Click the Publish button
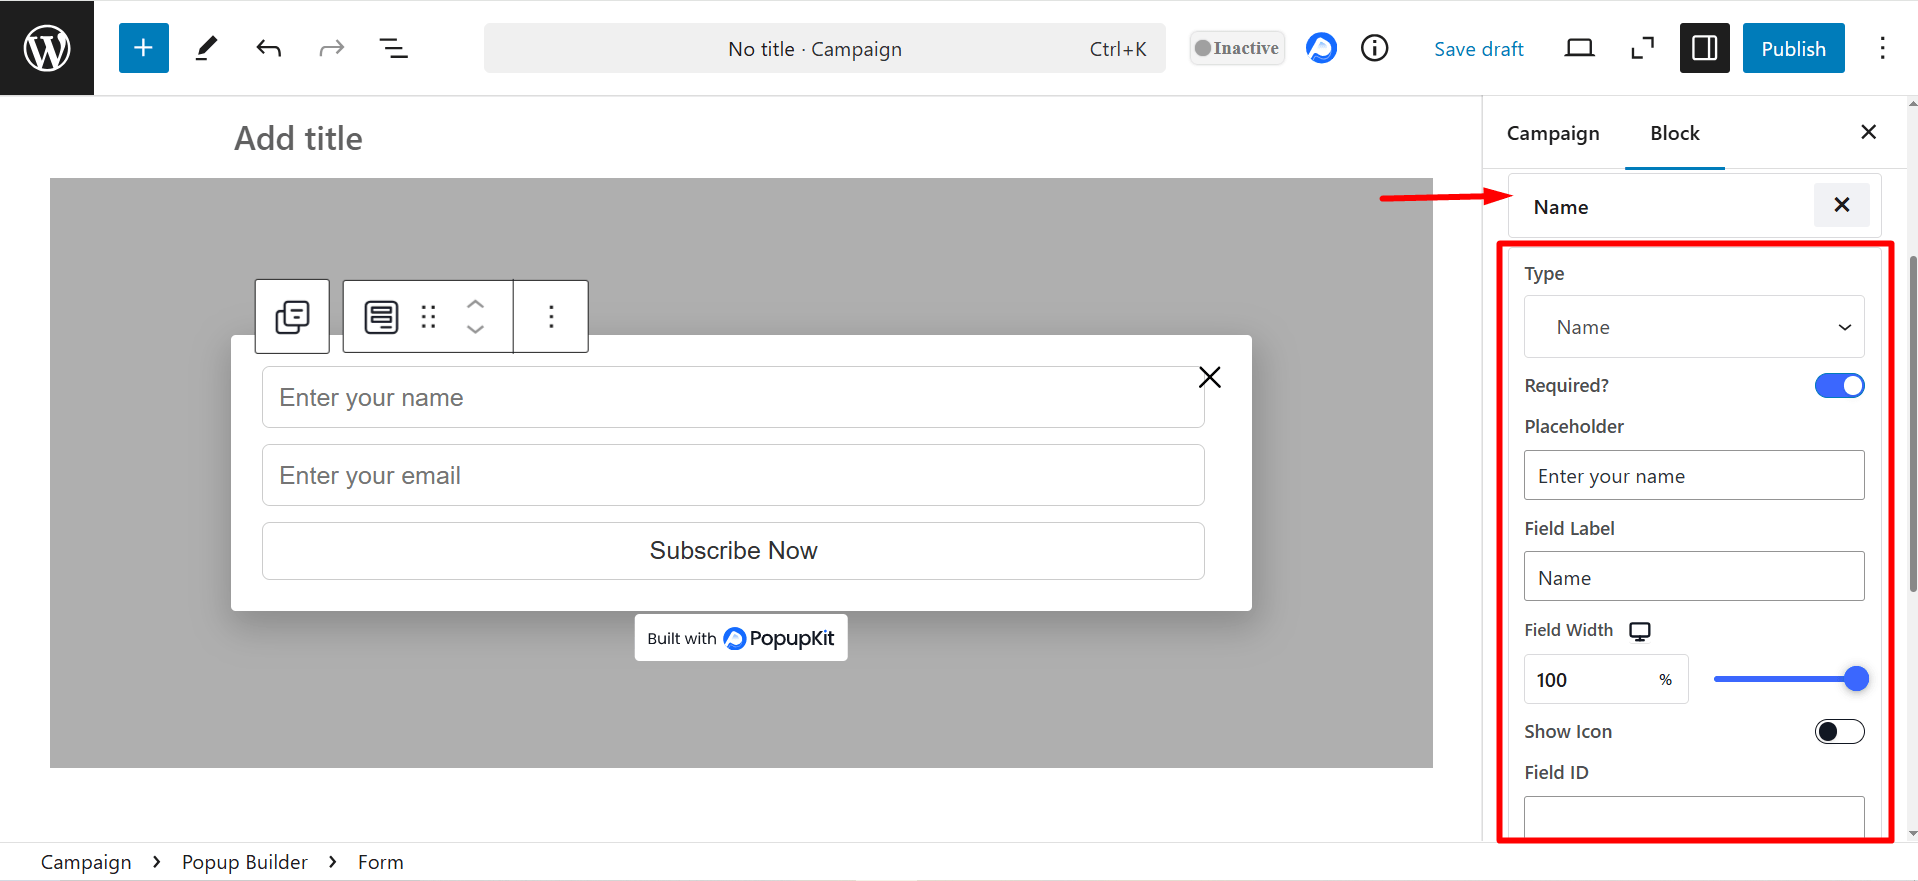This screenshot has height=881, width=1918. [1793, 48]
